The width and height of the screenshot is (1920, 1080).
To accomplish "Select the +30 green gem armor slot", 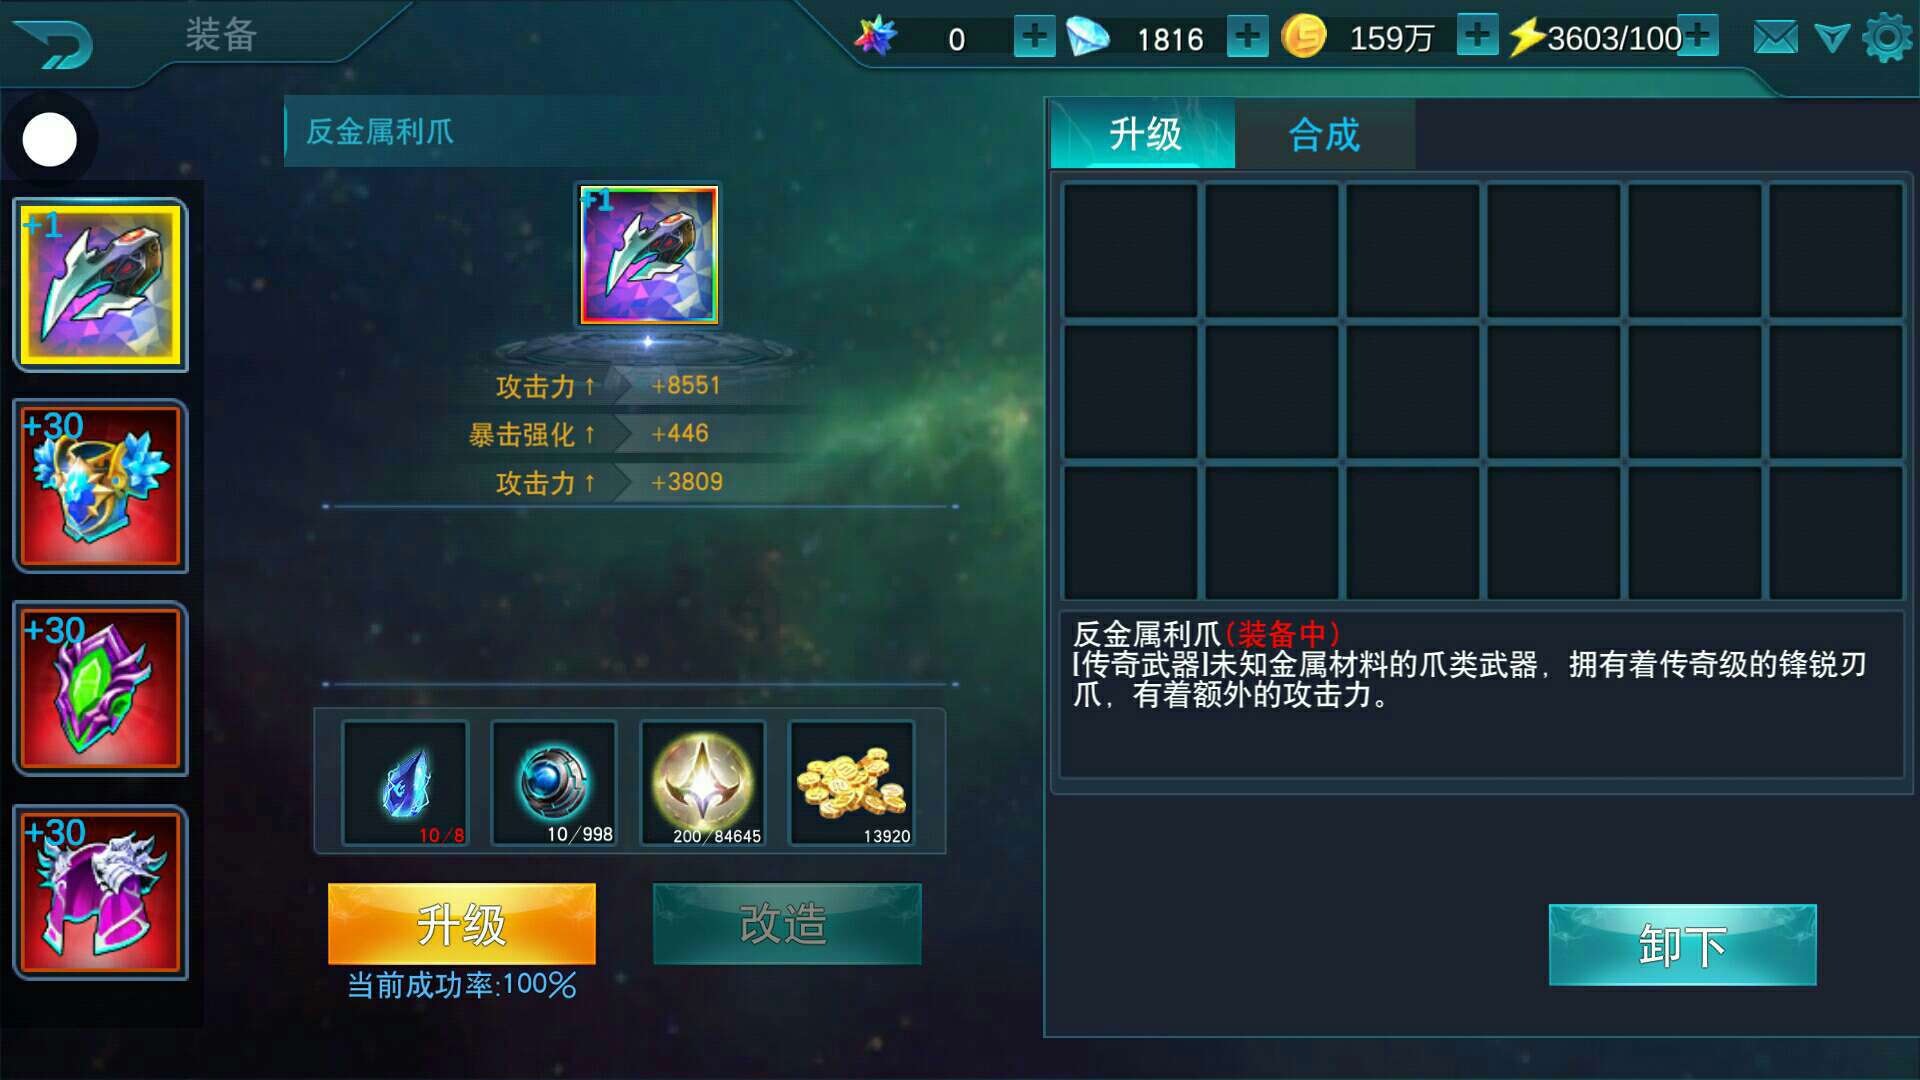I will [x=100, y=689].
